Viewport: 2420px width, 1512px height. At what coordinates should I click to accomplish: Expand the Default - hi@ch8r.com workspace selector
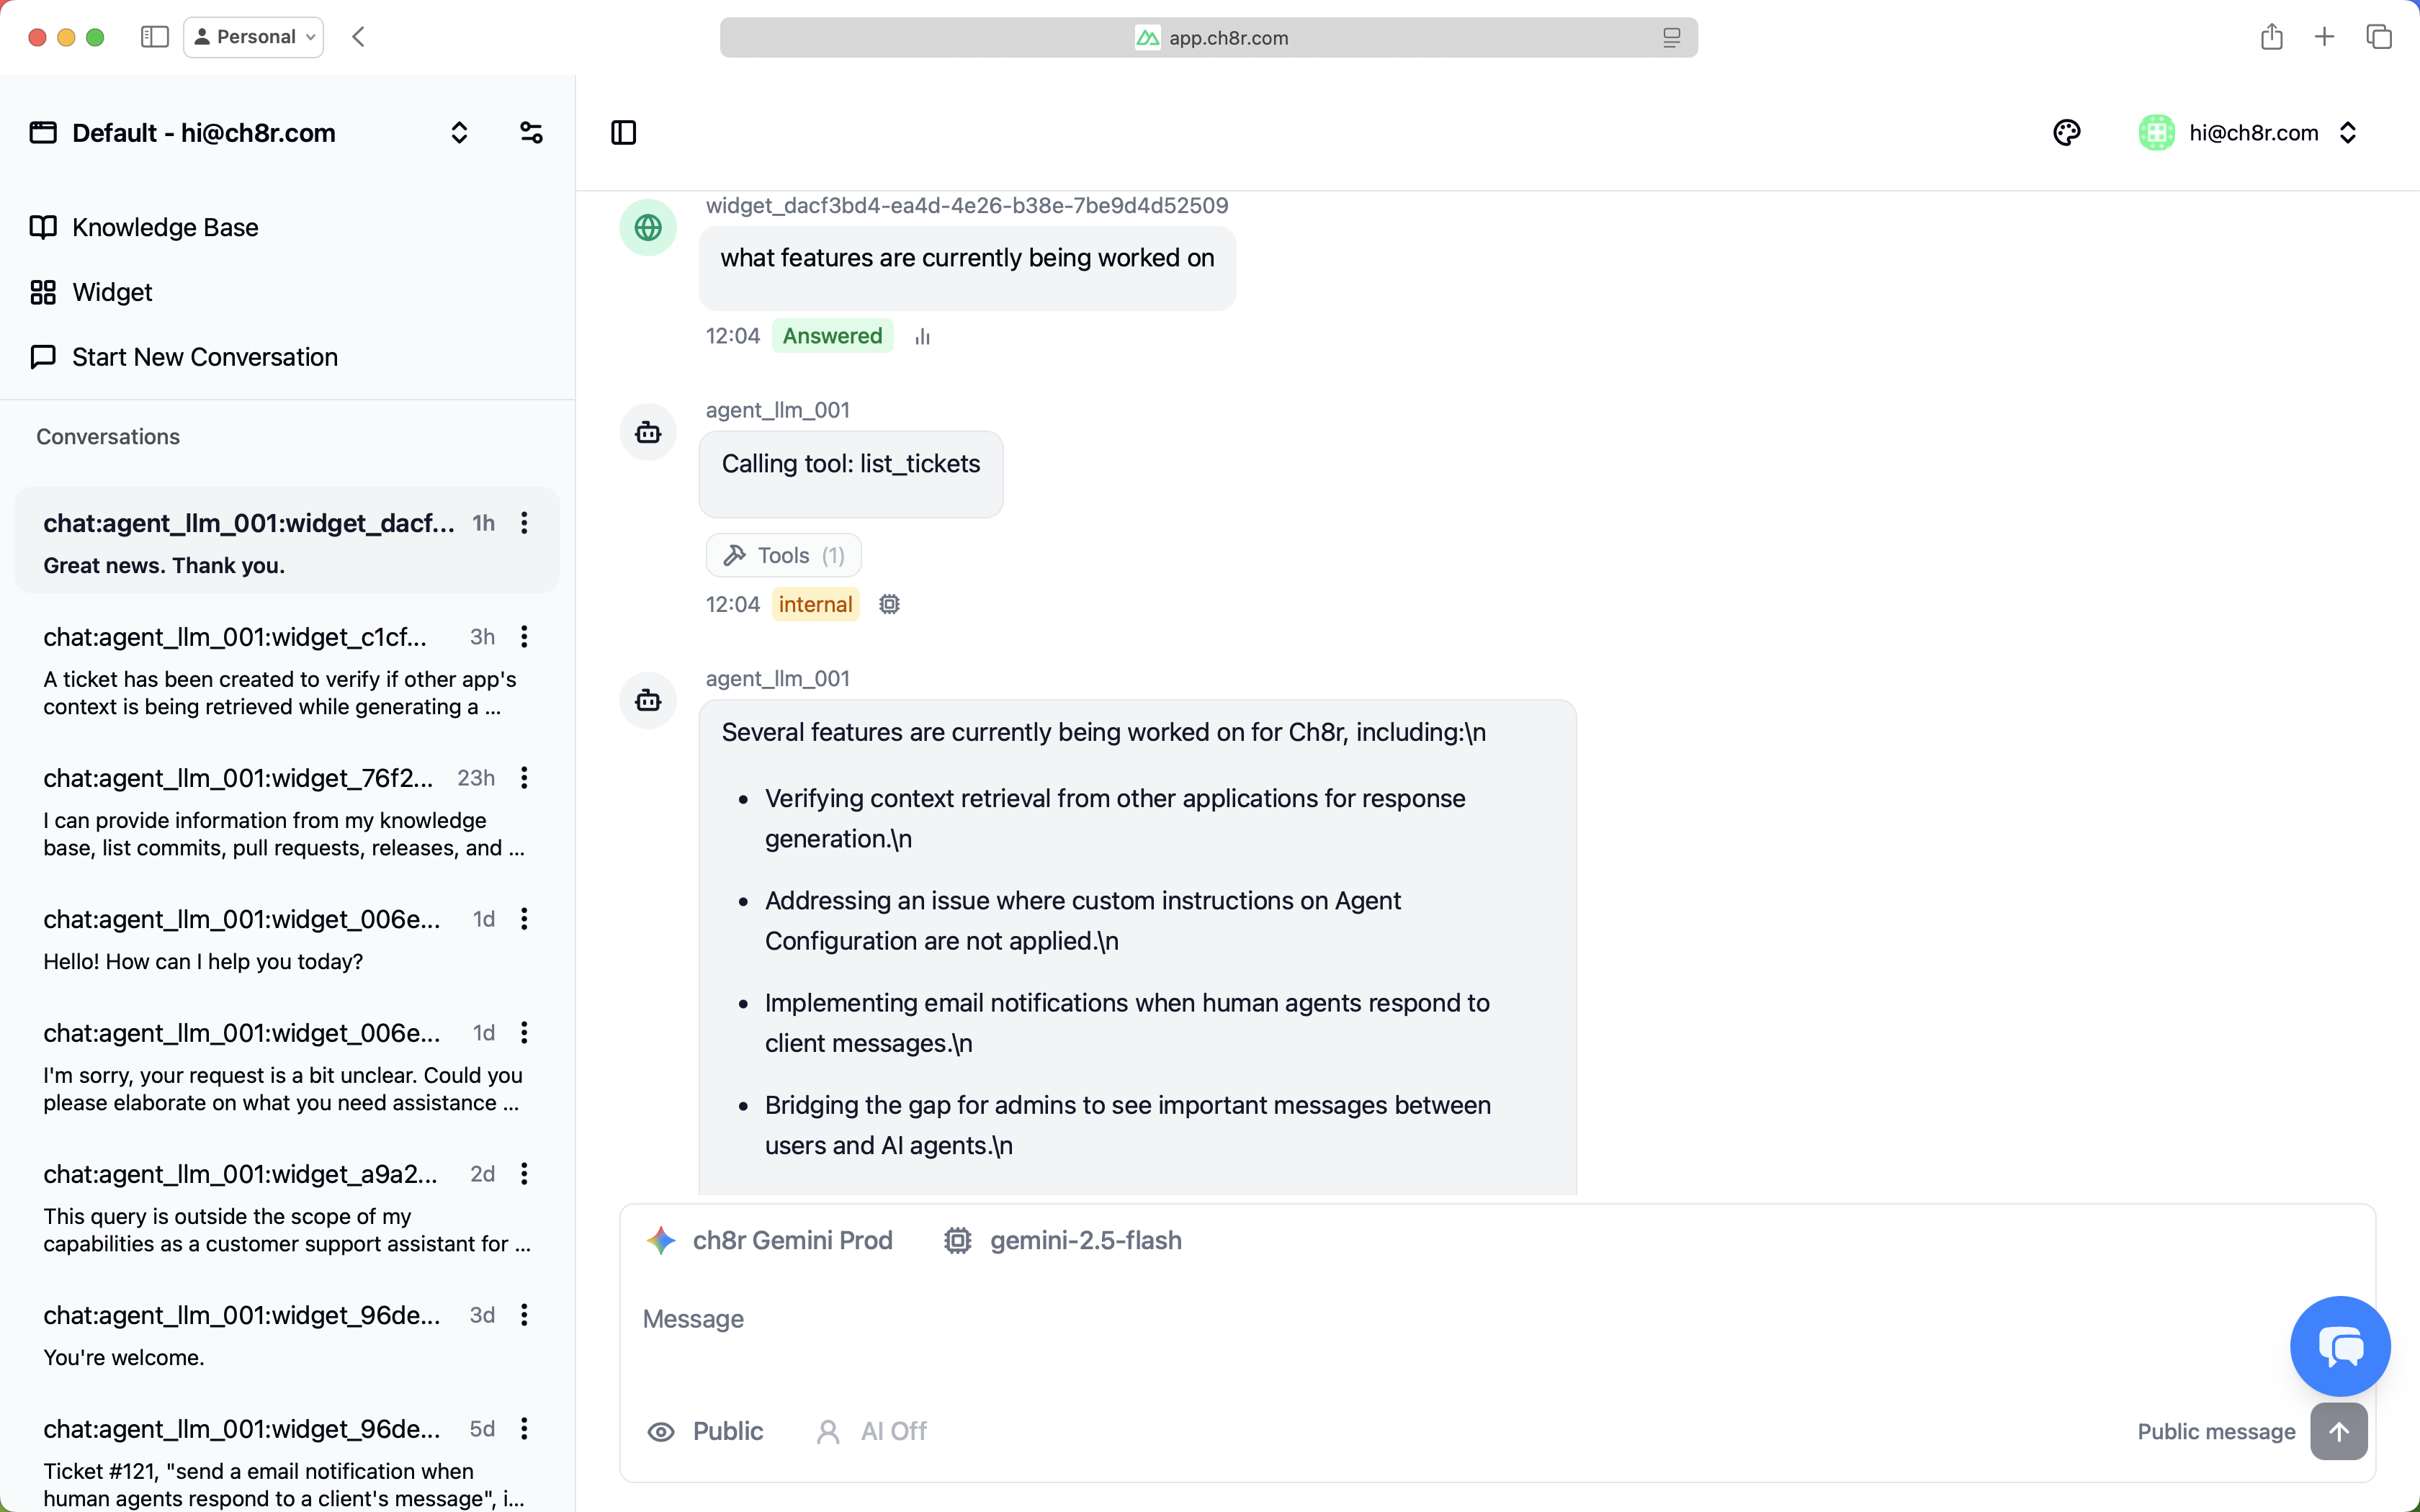(459, 133)
